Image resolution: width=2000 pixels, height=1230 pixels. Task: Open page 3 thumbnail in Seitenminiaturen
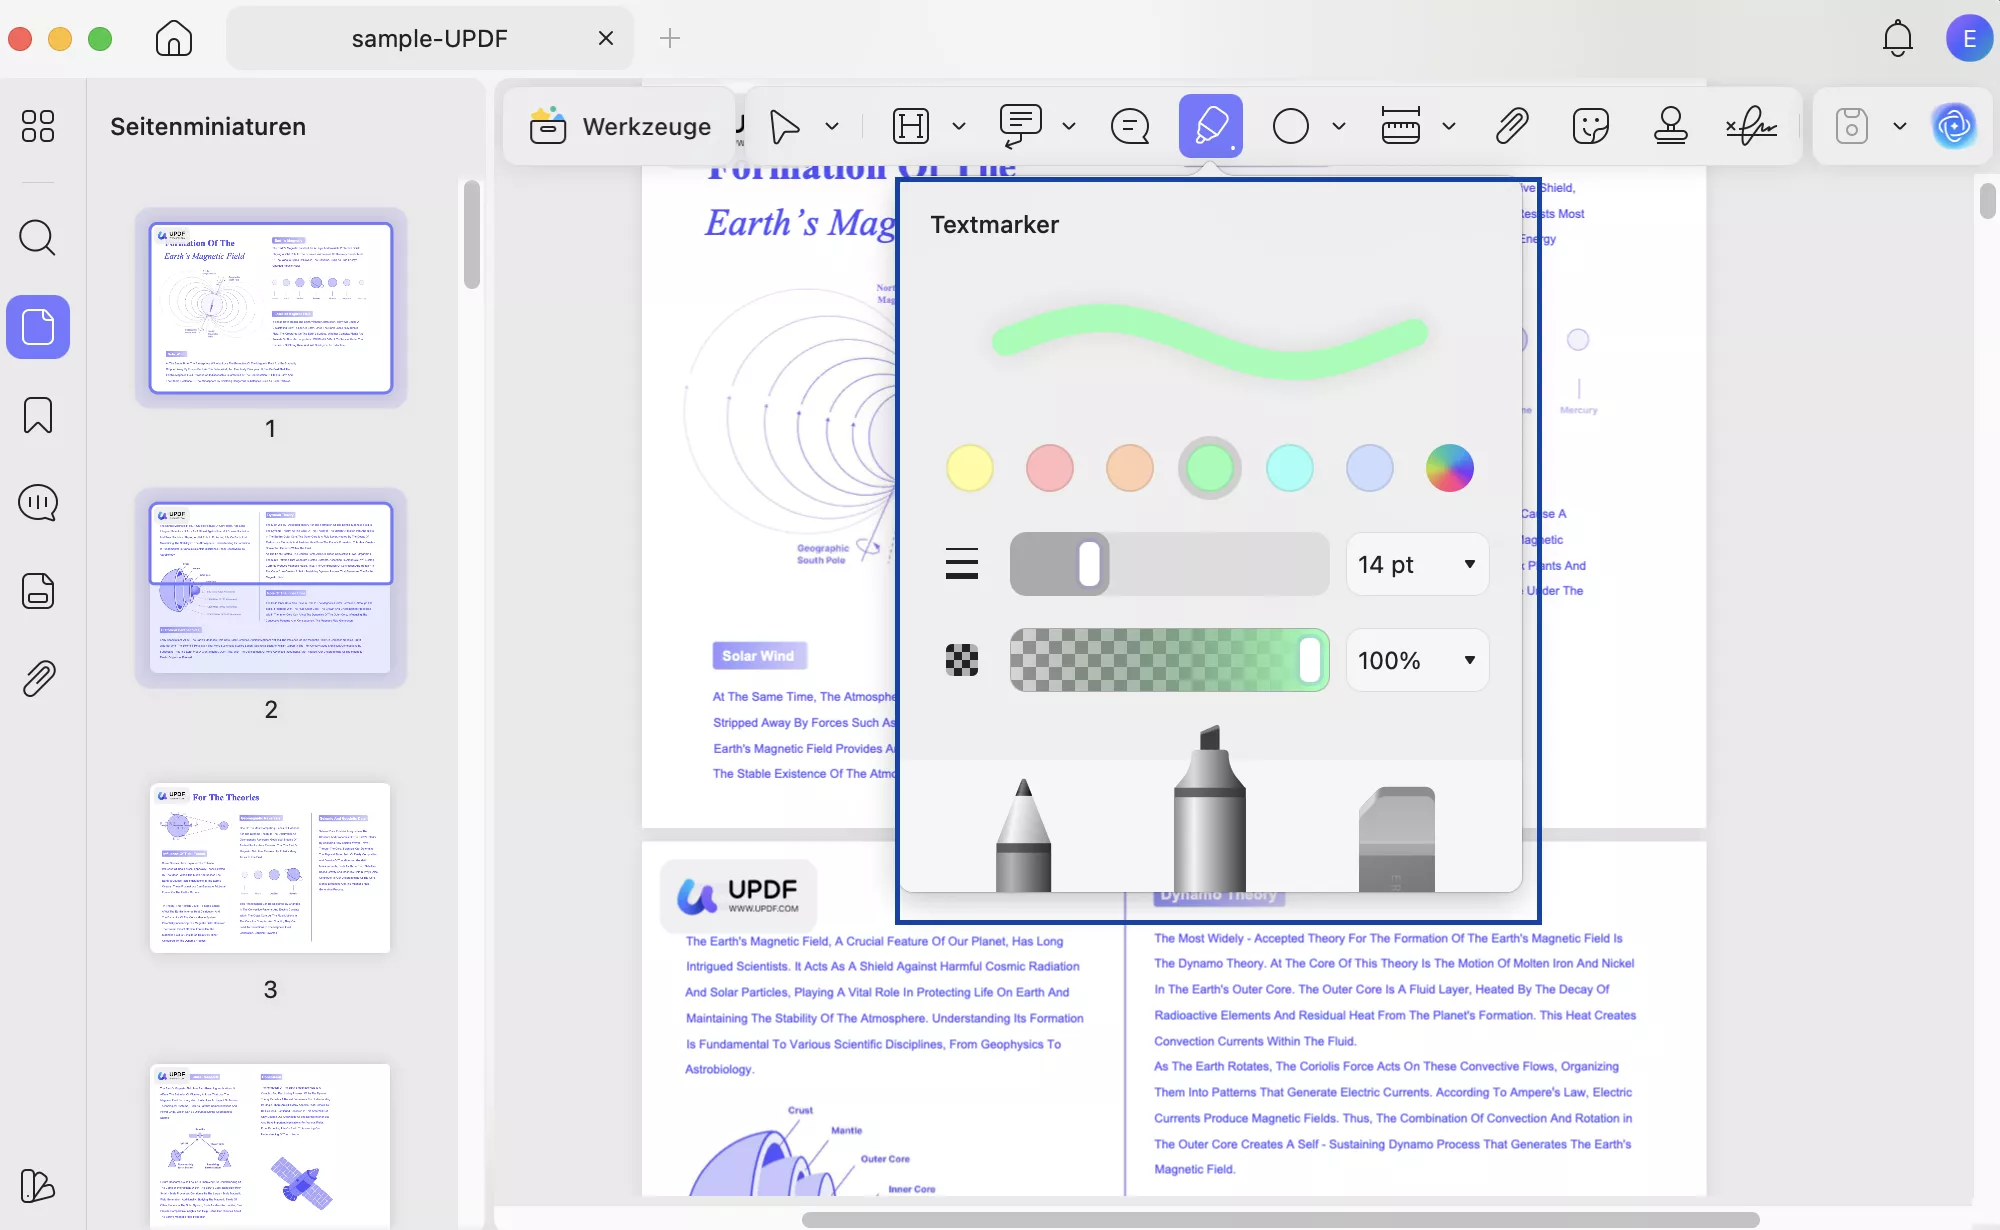(x=270, y=869)
